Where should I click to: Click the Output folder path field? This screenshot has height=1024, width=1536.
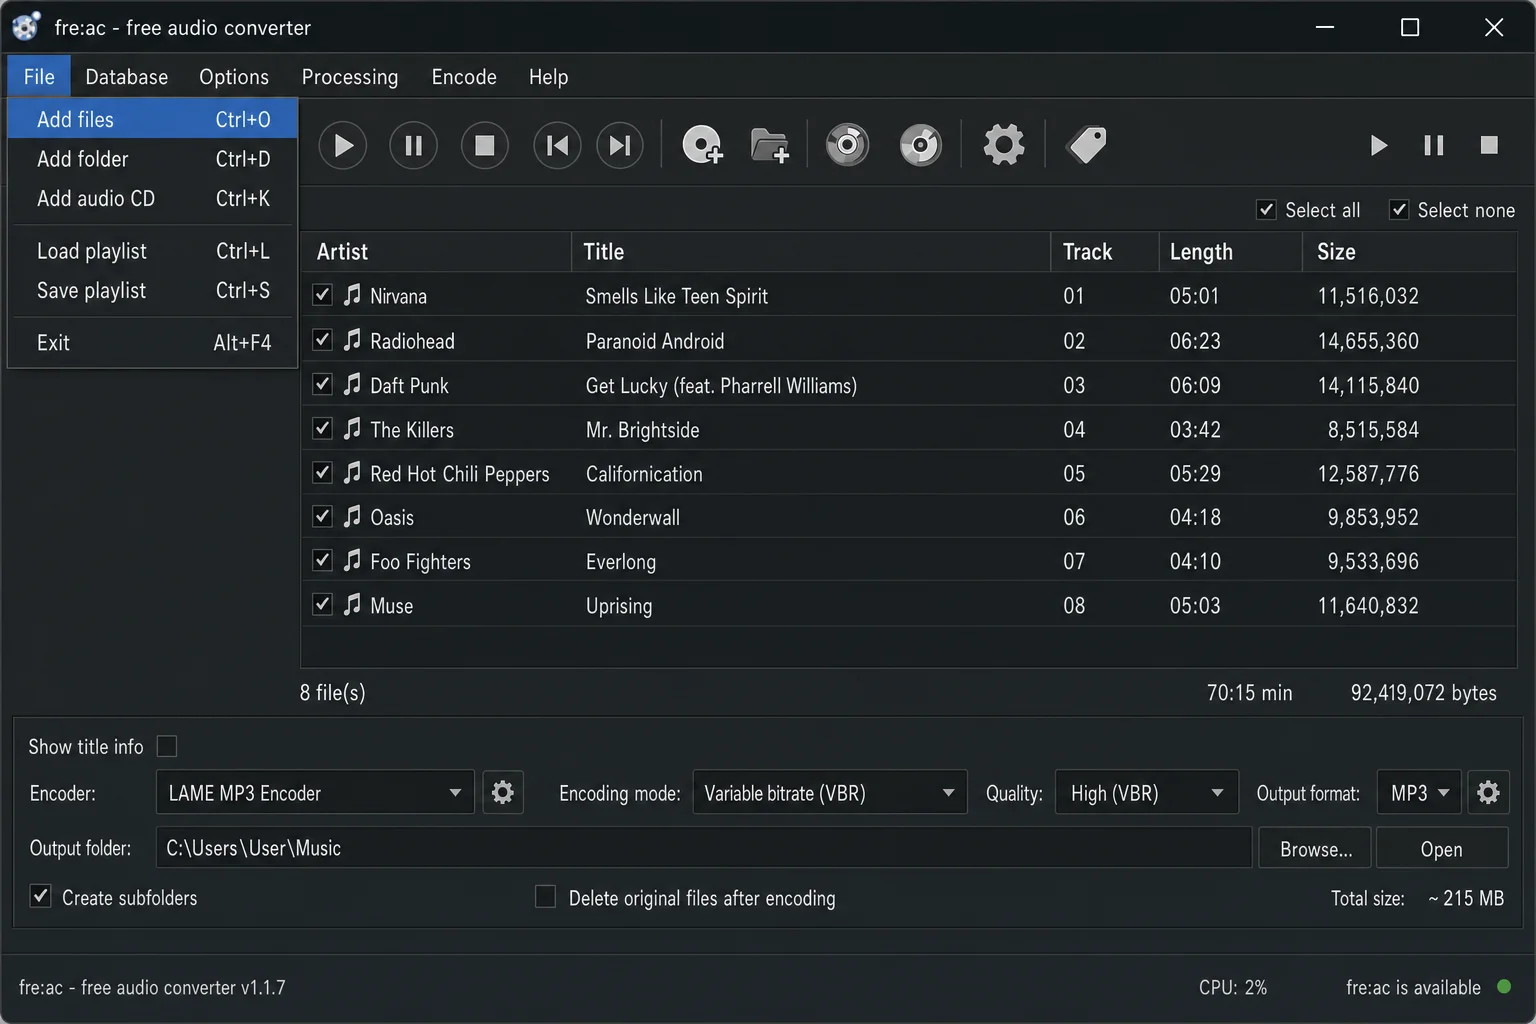704,848
